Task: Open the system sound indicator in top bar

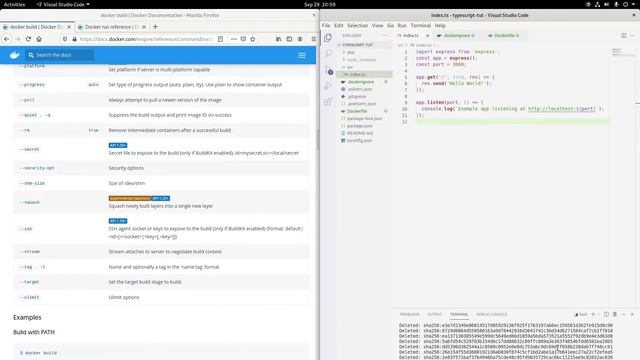Action: click(607, 4)
